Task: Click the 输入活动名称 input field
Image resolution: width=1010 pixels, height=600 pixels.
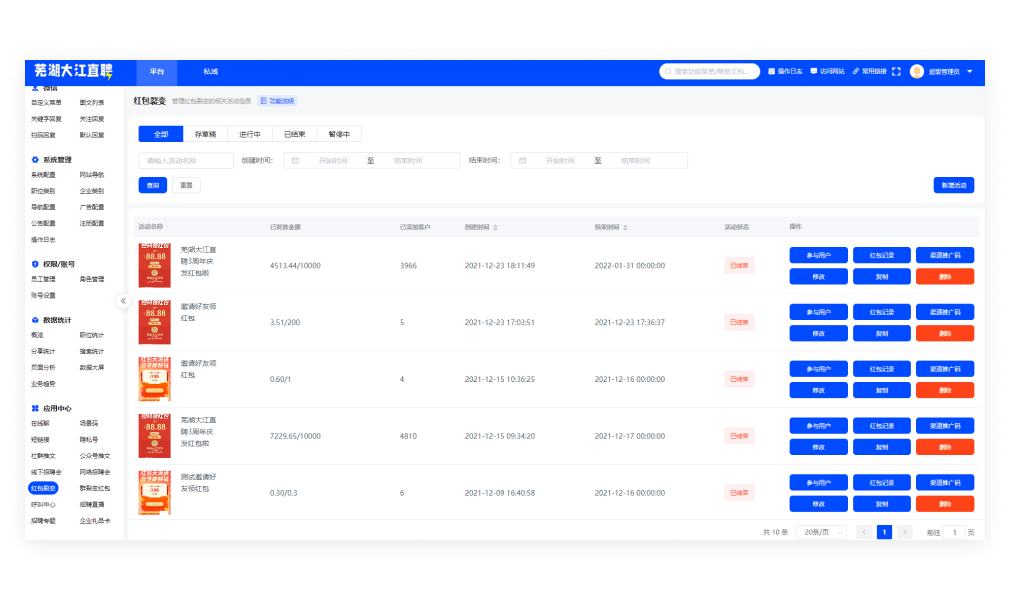Action: (185, 160)
